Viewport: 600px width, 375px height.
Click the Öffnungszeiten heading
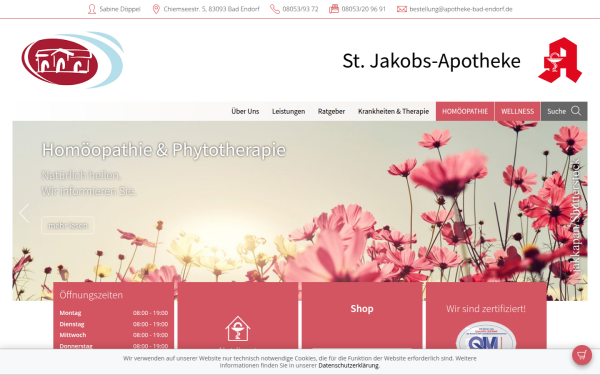[91, 295]
